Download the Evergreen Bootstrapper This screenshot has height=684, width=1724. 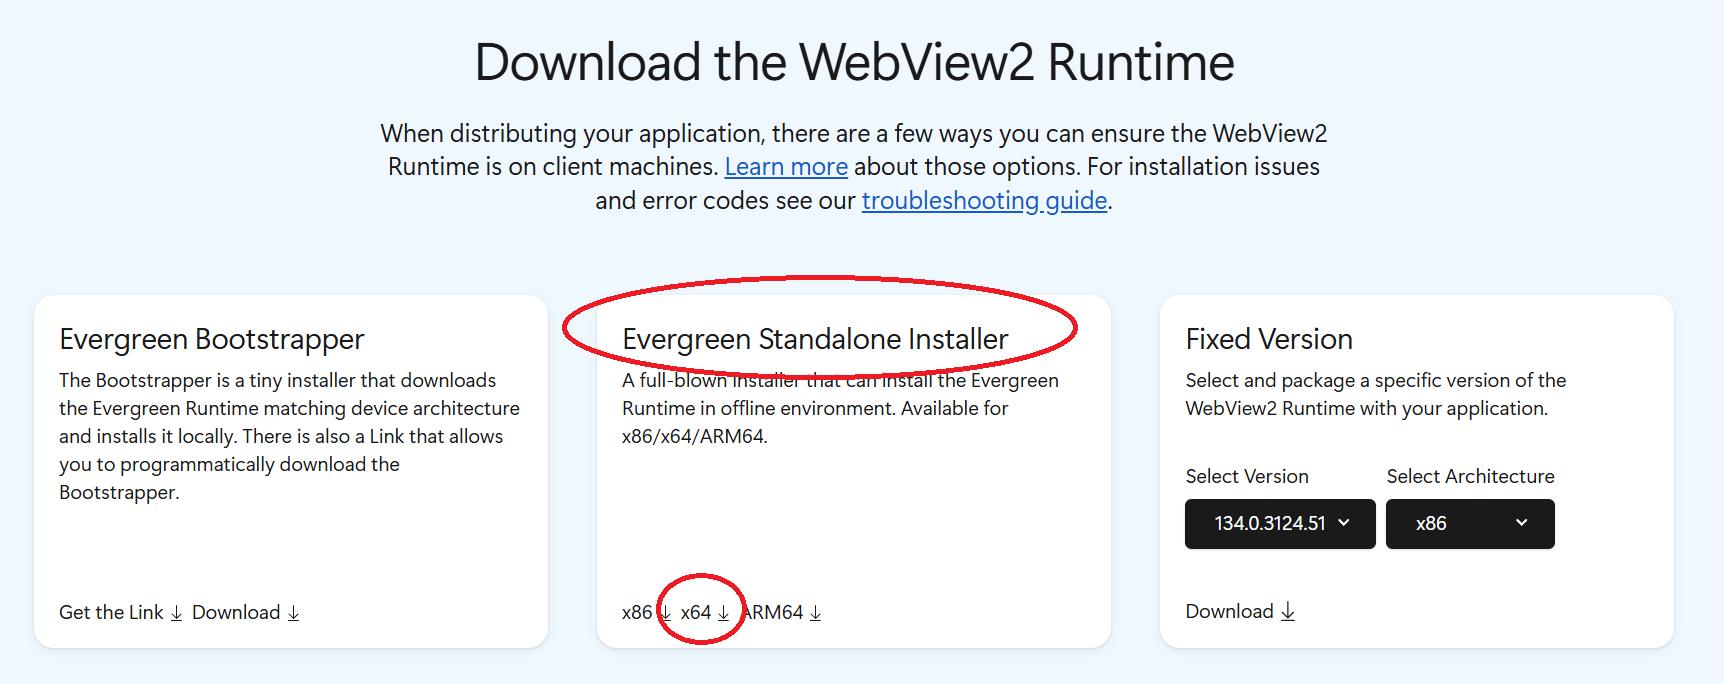click(236, 612)
